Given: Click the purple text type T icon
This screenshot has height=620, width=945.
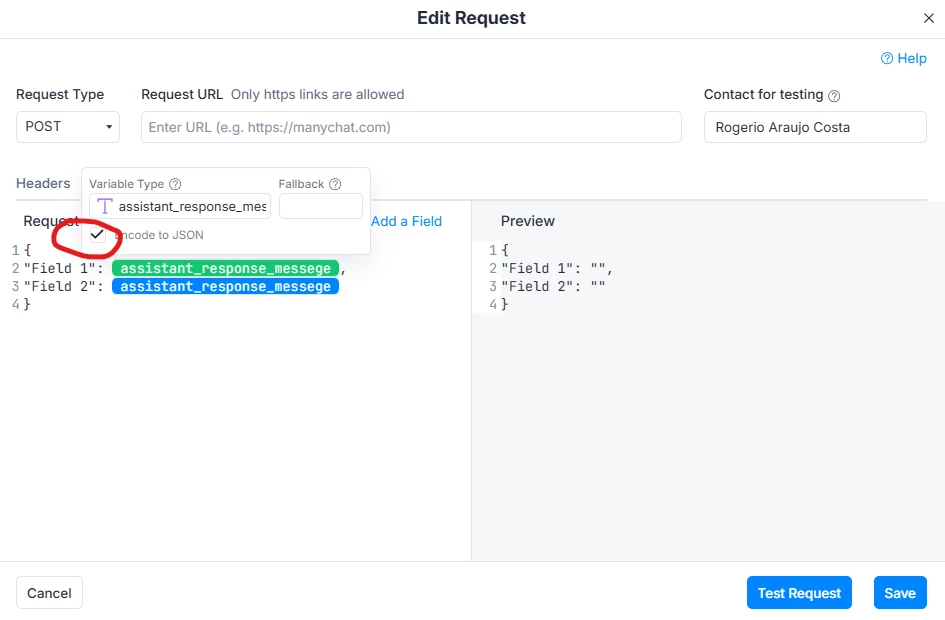Looking at the screenshot, I should coord(105,207).
